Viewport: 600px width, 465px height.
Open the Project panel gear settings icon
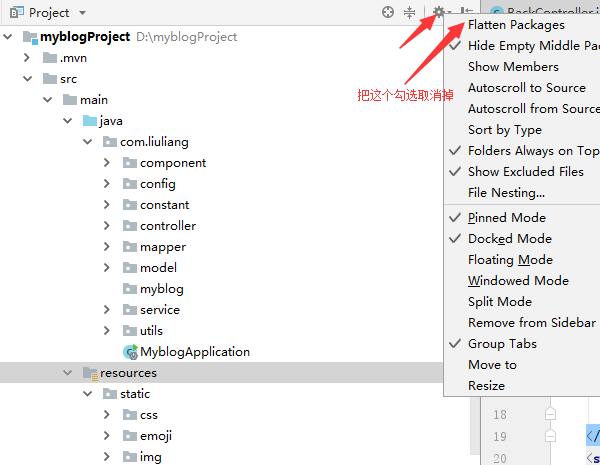(x=439, y=12)
